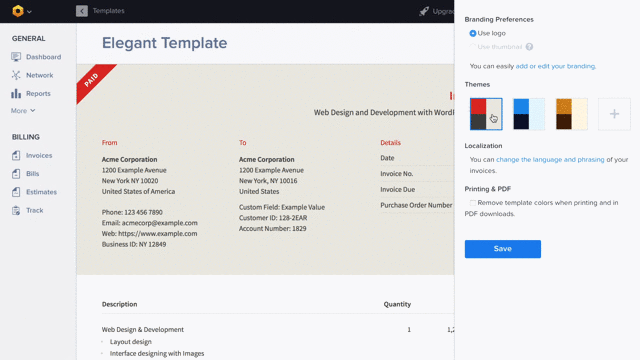
Task: Click the Network sidebar icon
Action: coord(16,75)
